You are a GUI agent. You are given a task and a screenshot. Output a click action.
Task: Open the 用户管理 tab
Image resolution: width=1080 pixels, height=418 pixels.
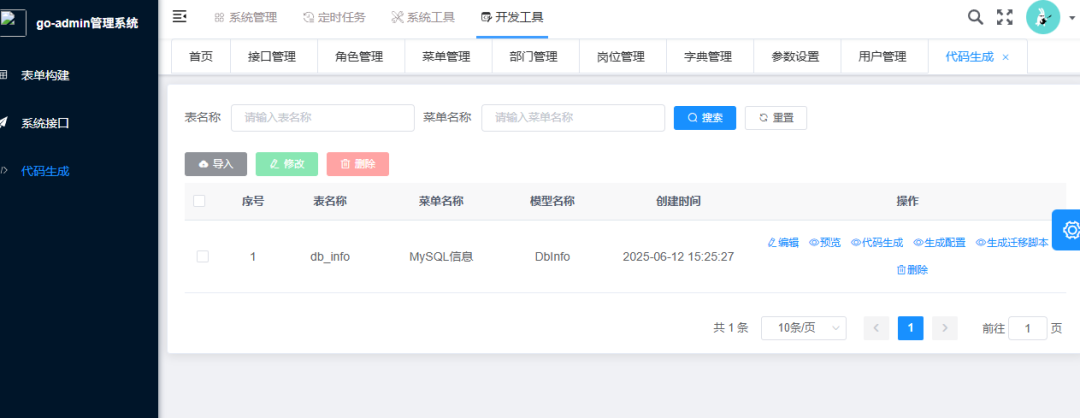click(x=882, y=57)
